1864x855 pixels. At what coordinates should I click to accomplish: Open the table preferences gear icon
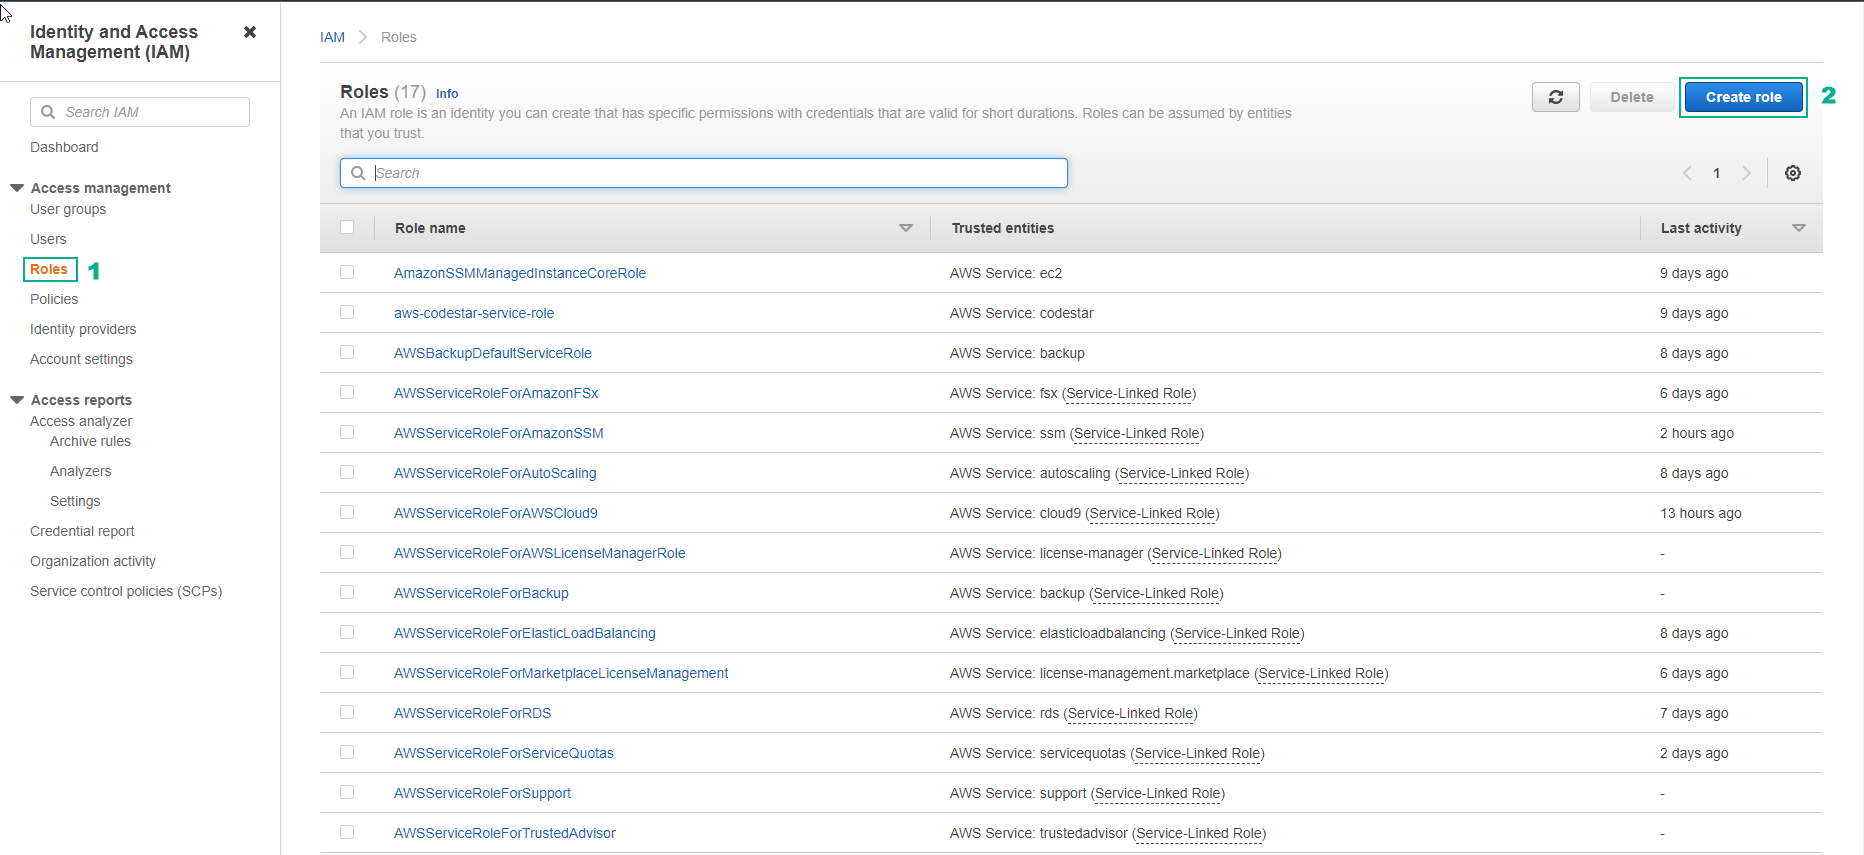pyautogui.click(x=1793, y=173)
